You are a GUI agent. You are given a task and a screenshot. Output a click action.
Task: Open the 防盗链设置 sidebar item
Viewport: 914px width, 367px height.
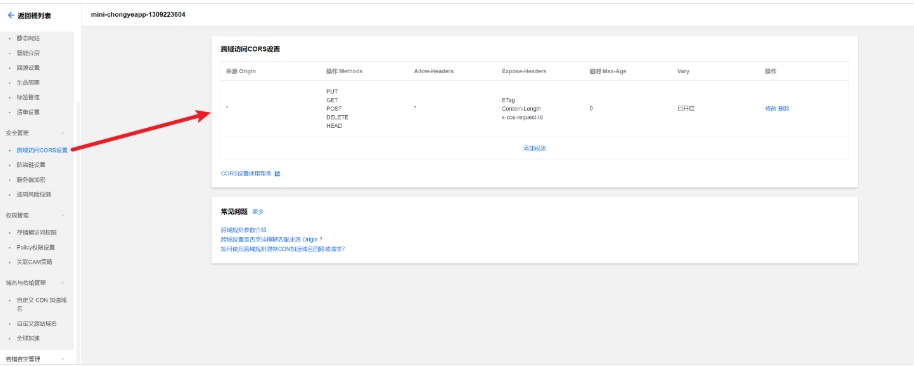tap(31, 165)
